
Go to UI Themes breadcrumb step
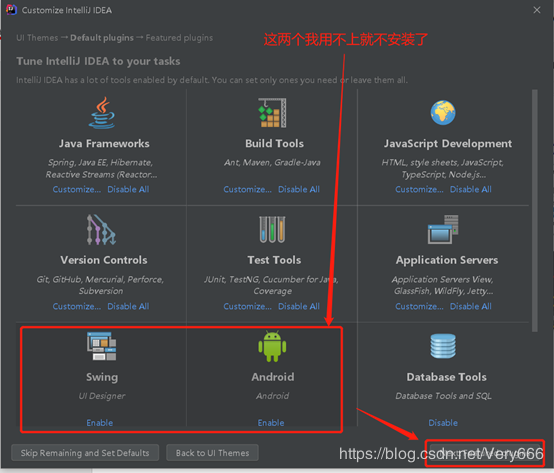click(x=37, y=38)
